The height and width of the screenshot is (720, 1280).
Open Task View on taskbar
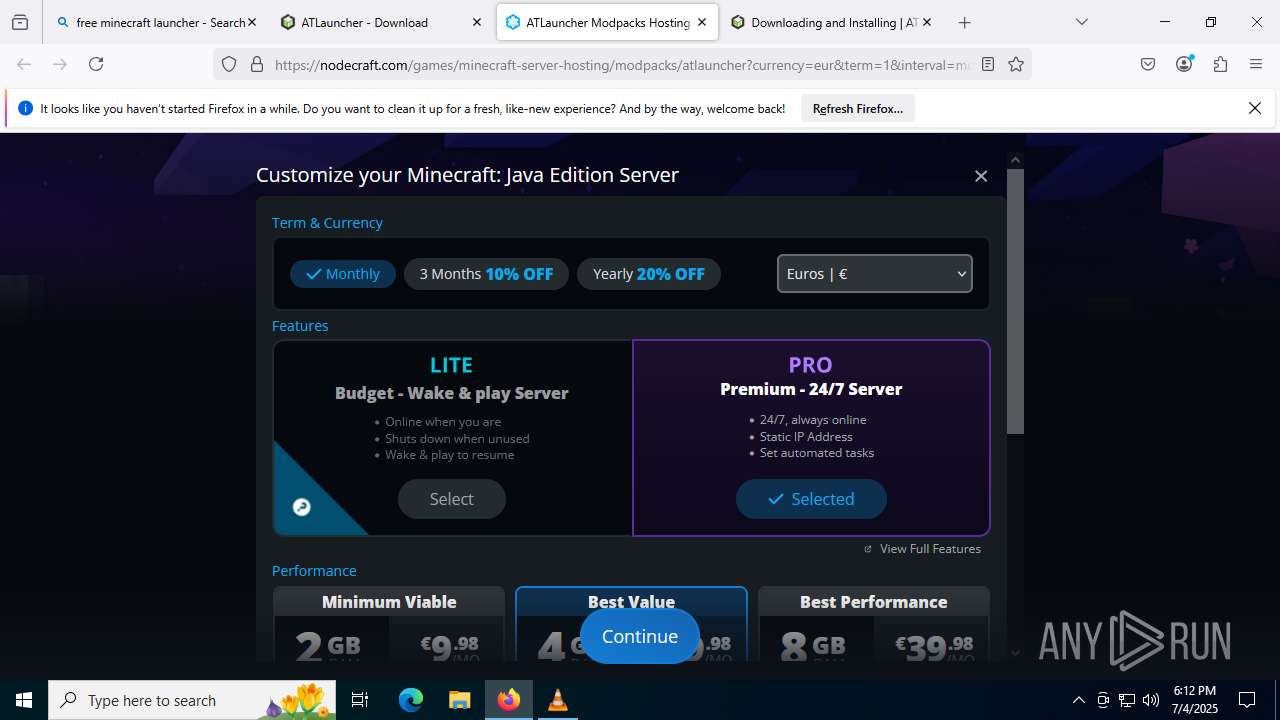click(360, 700)
